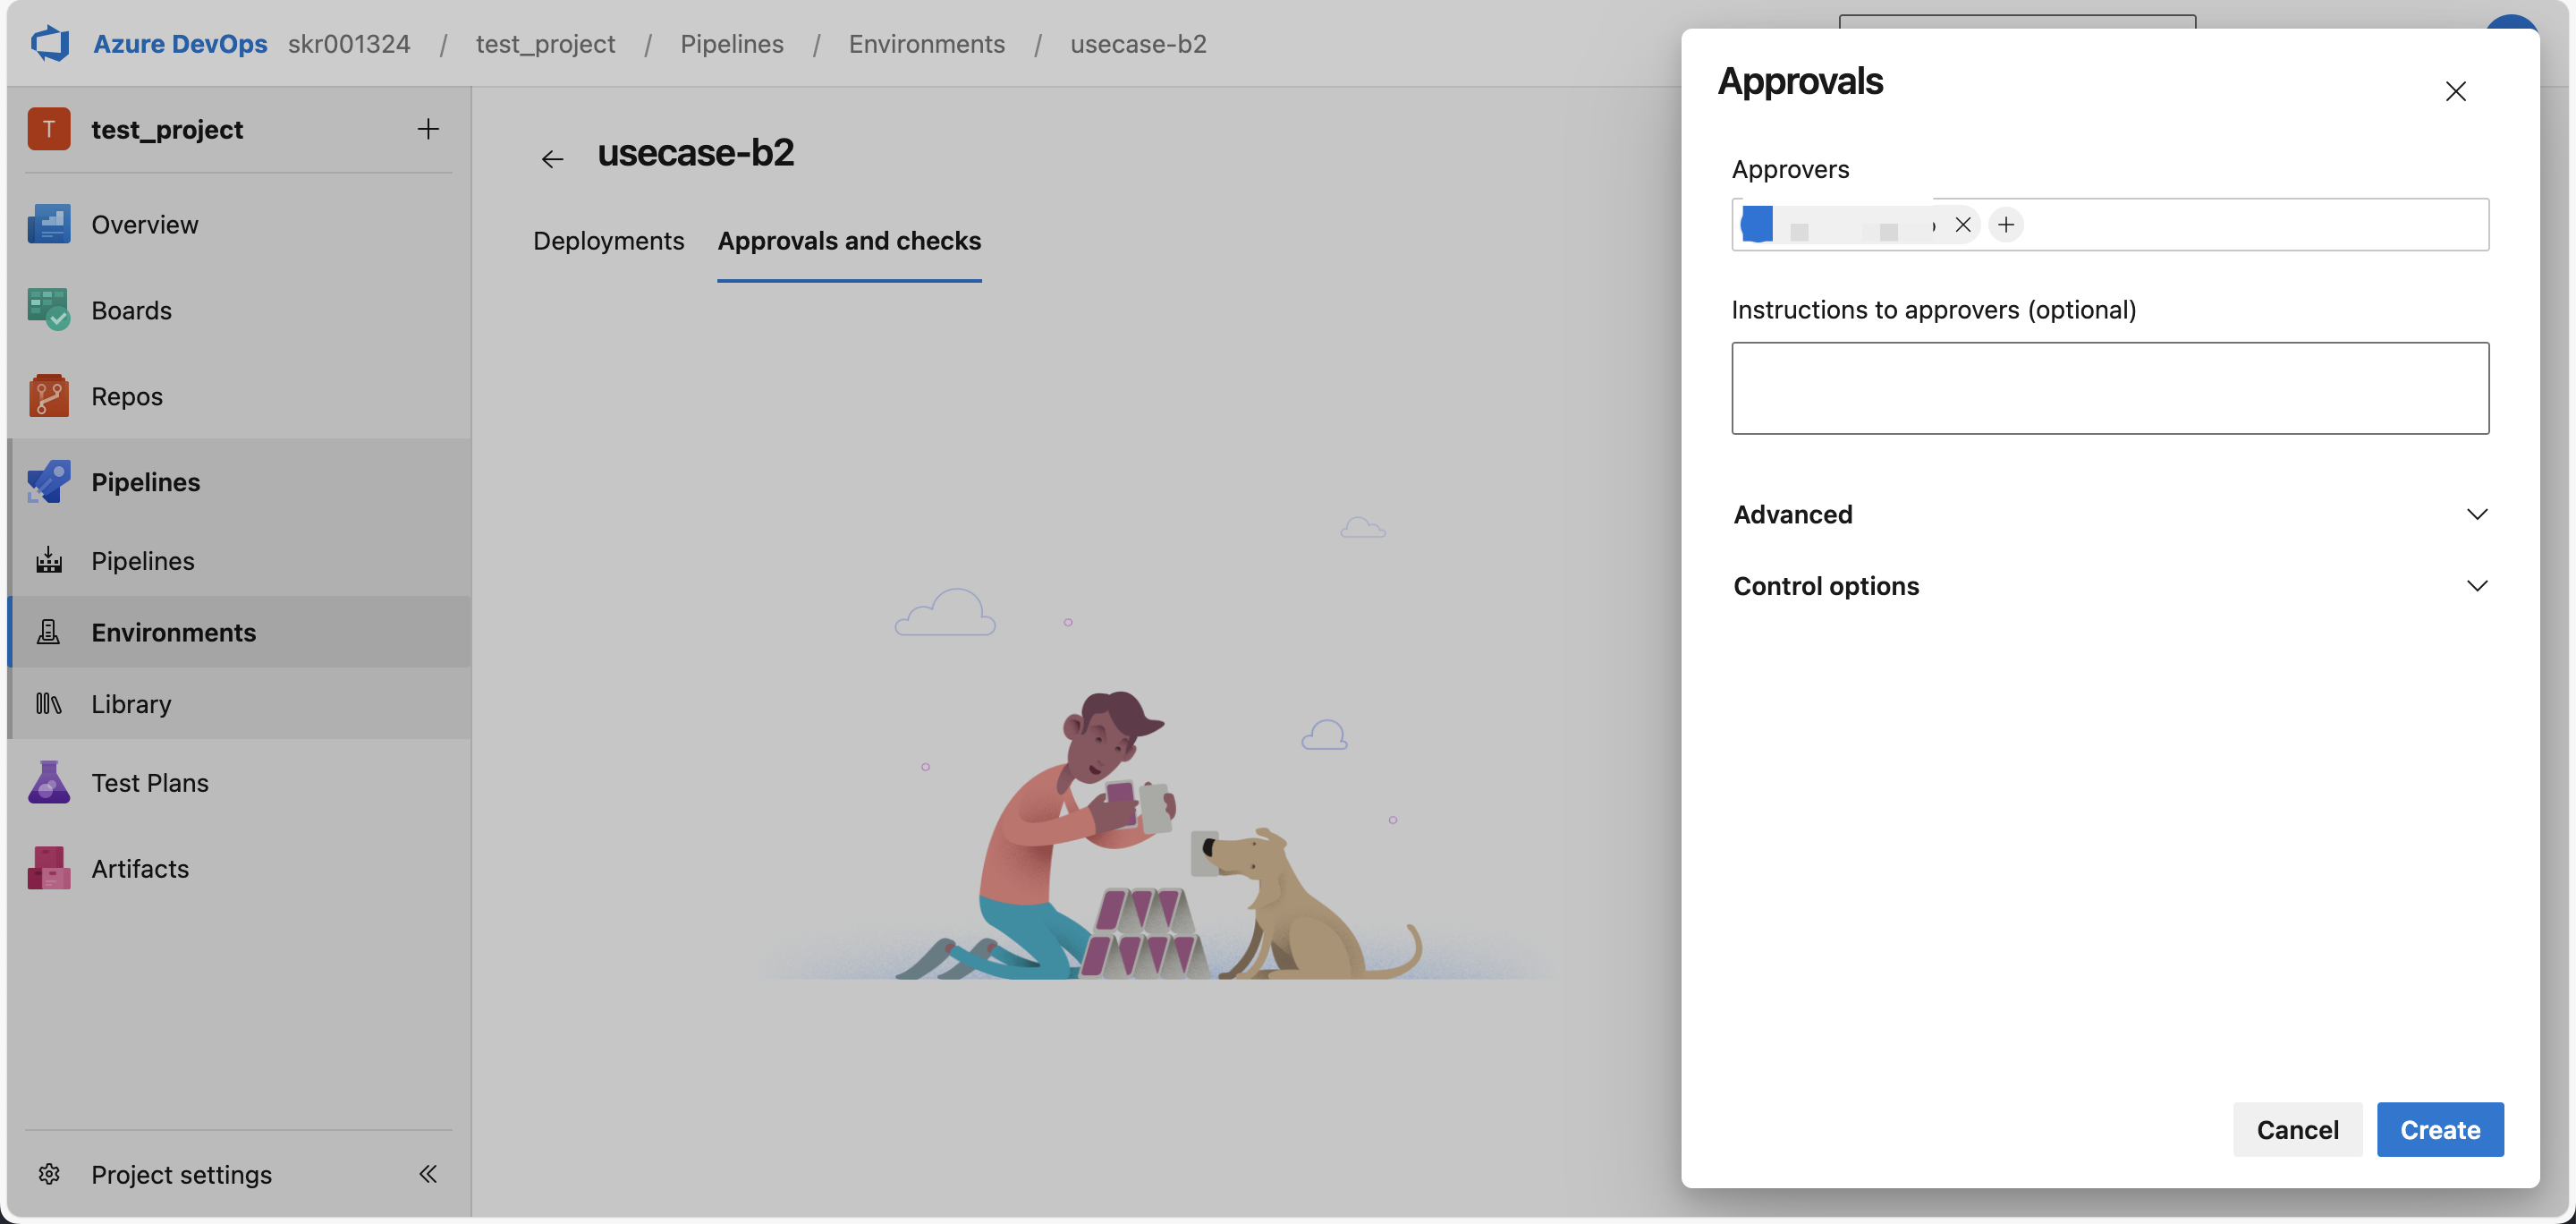Expand the Advanced section

2477,514
